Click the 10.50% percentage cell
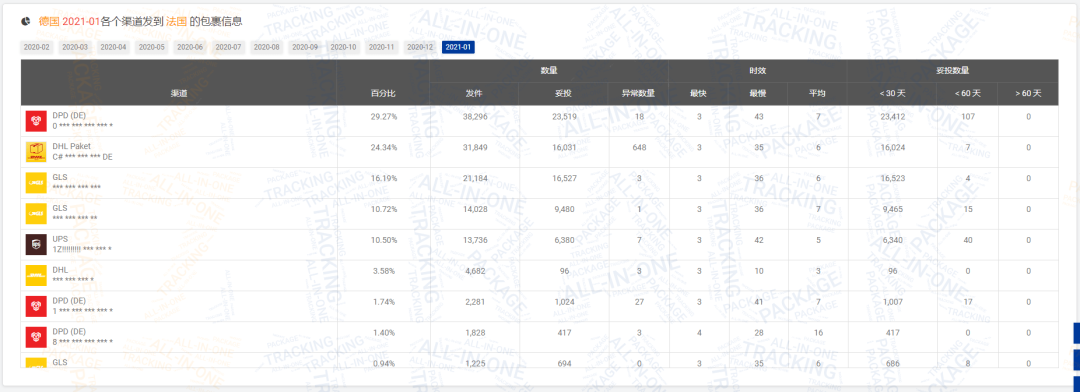This screenshot has width=1080, height=392. click(384, 240)
